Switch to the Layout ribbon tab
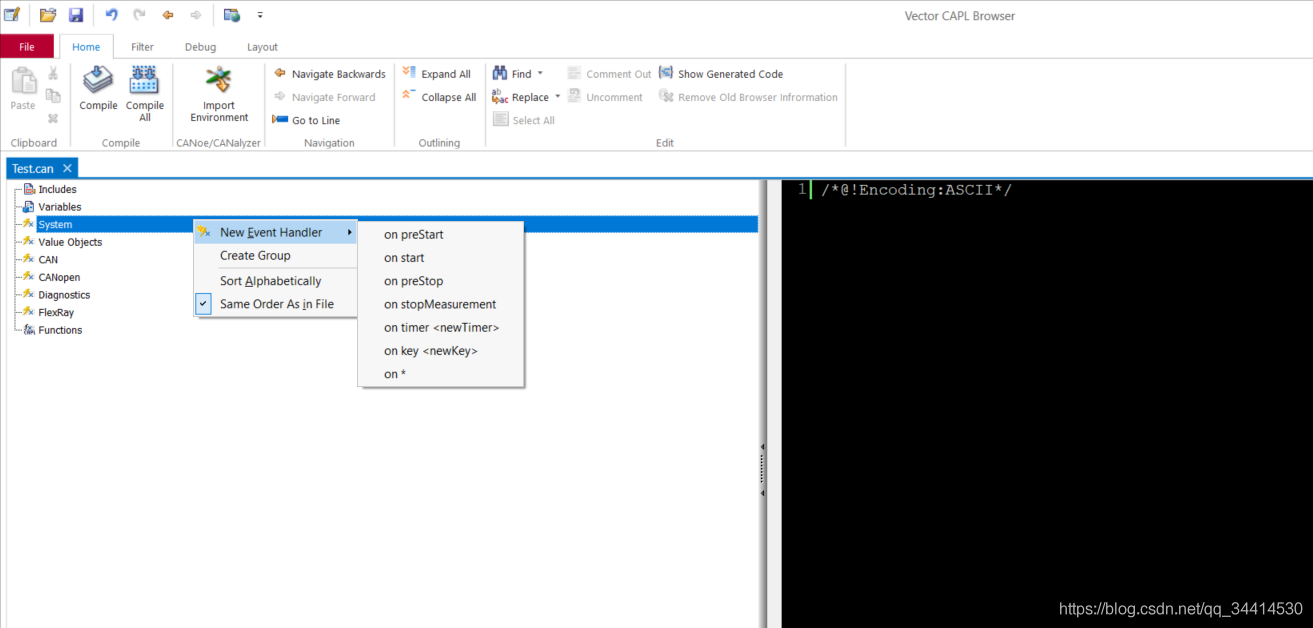Image resolution: width=1313 pixels, height=628 pixels. [x=262, y=47]
